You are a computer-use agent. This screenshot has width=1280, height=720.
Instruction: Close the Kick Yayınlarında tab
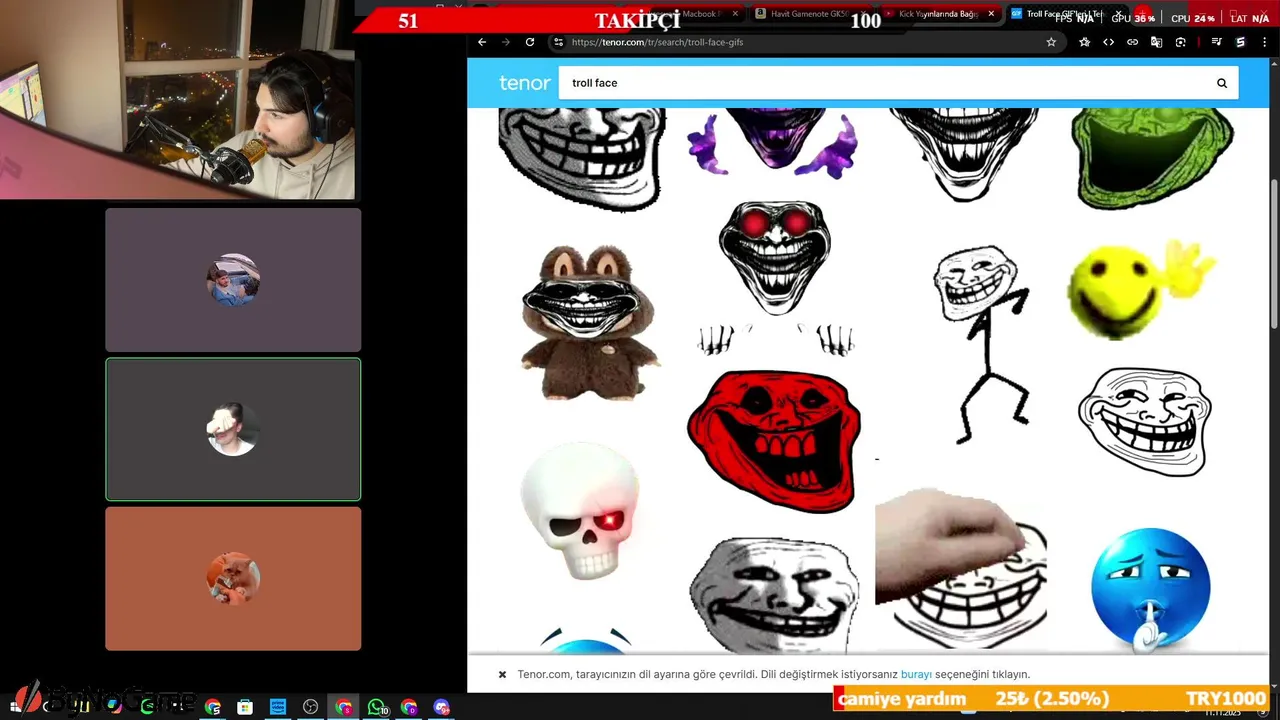991,14
